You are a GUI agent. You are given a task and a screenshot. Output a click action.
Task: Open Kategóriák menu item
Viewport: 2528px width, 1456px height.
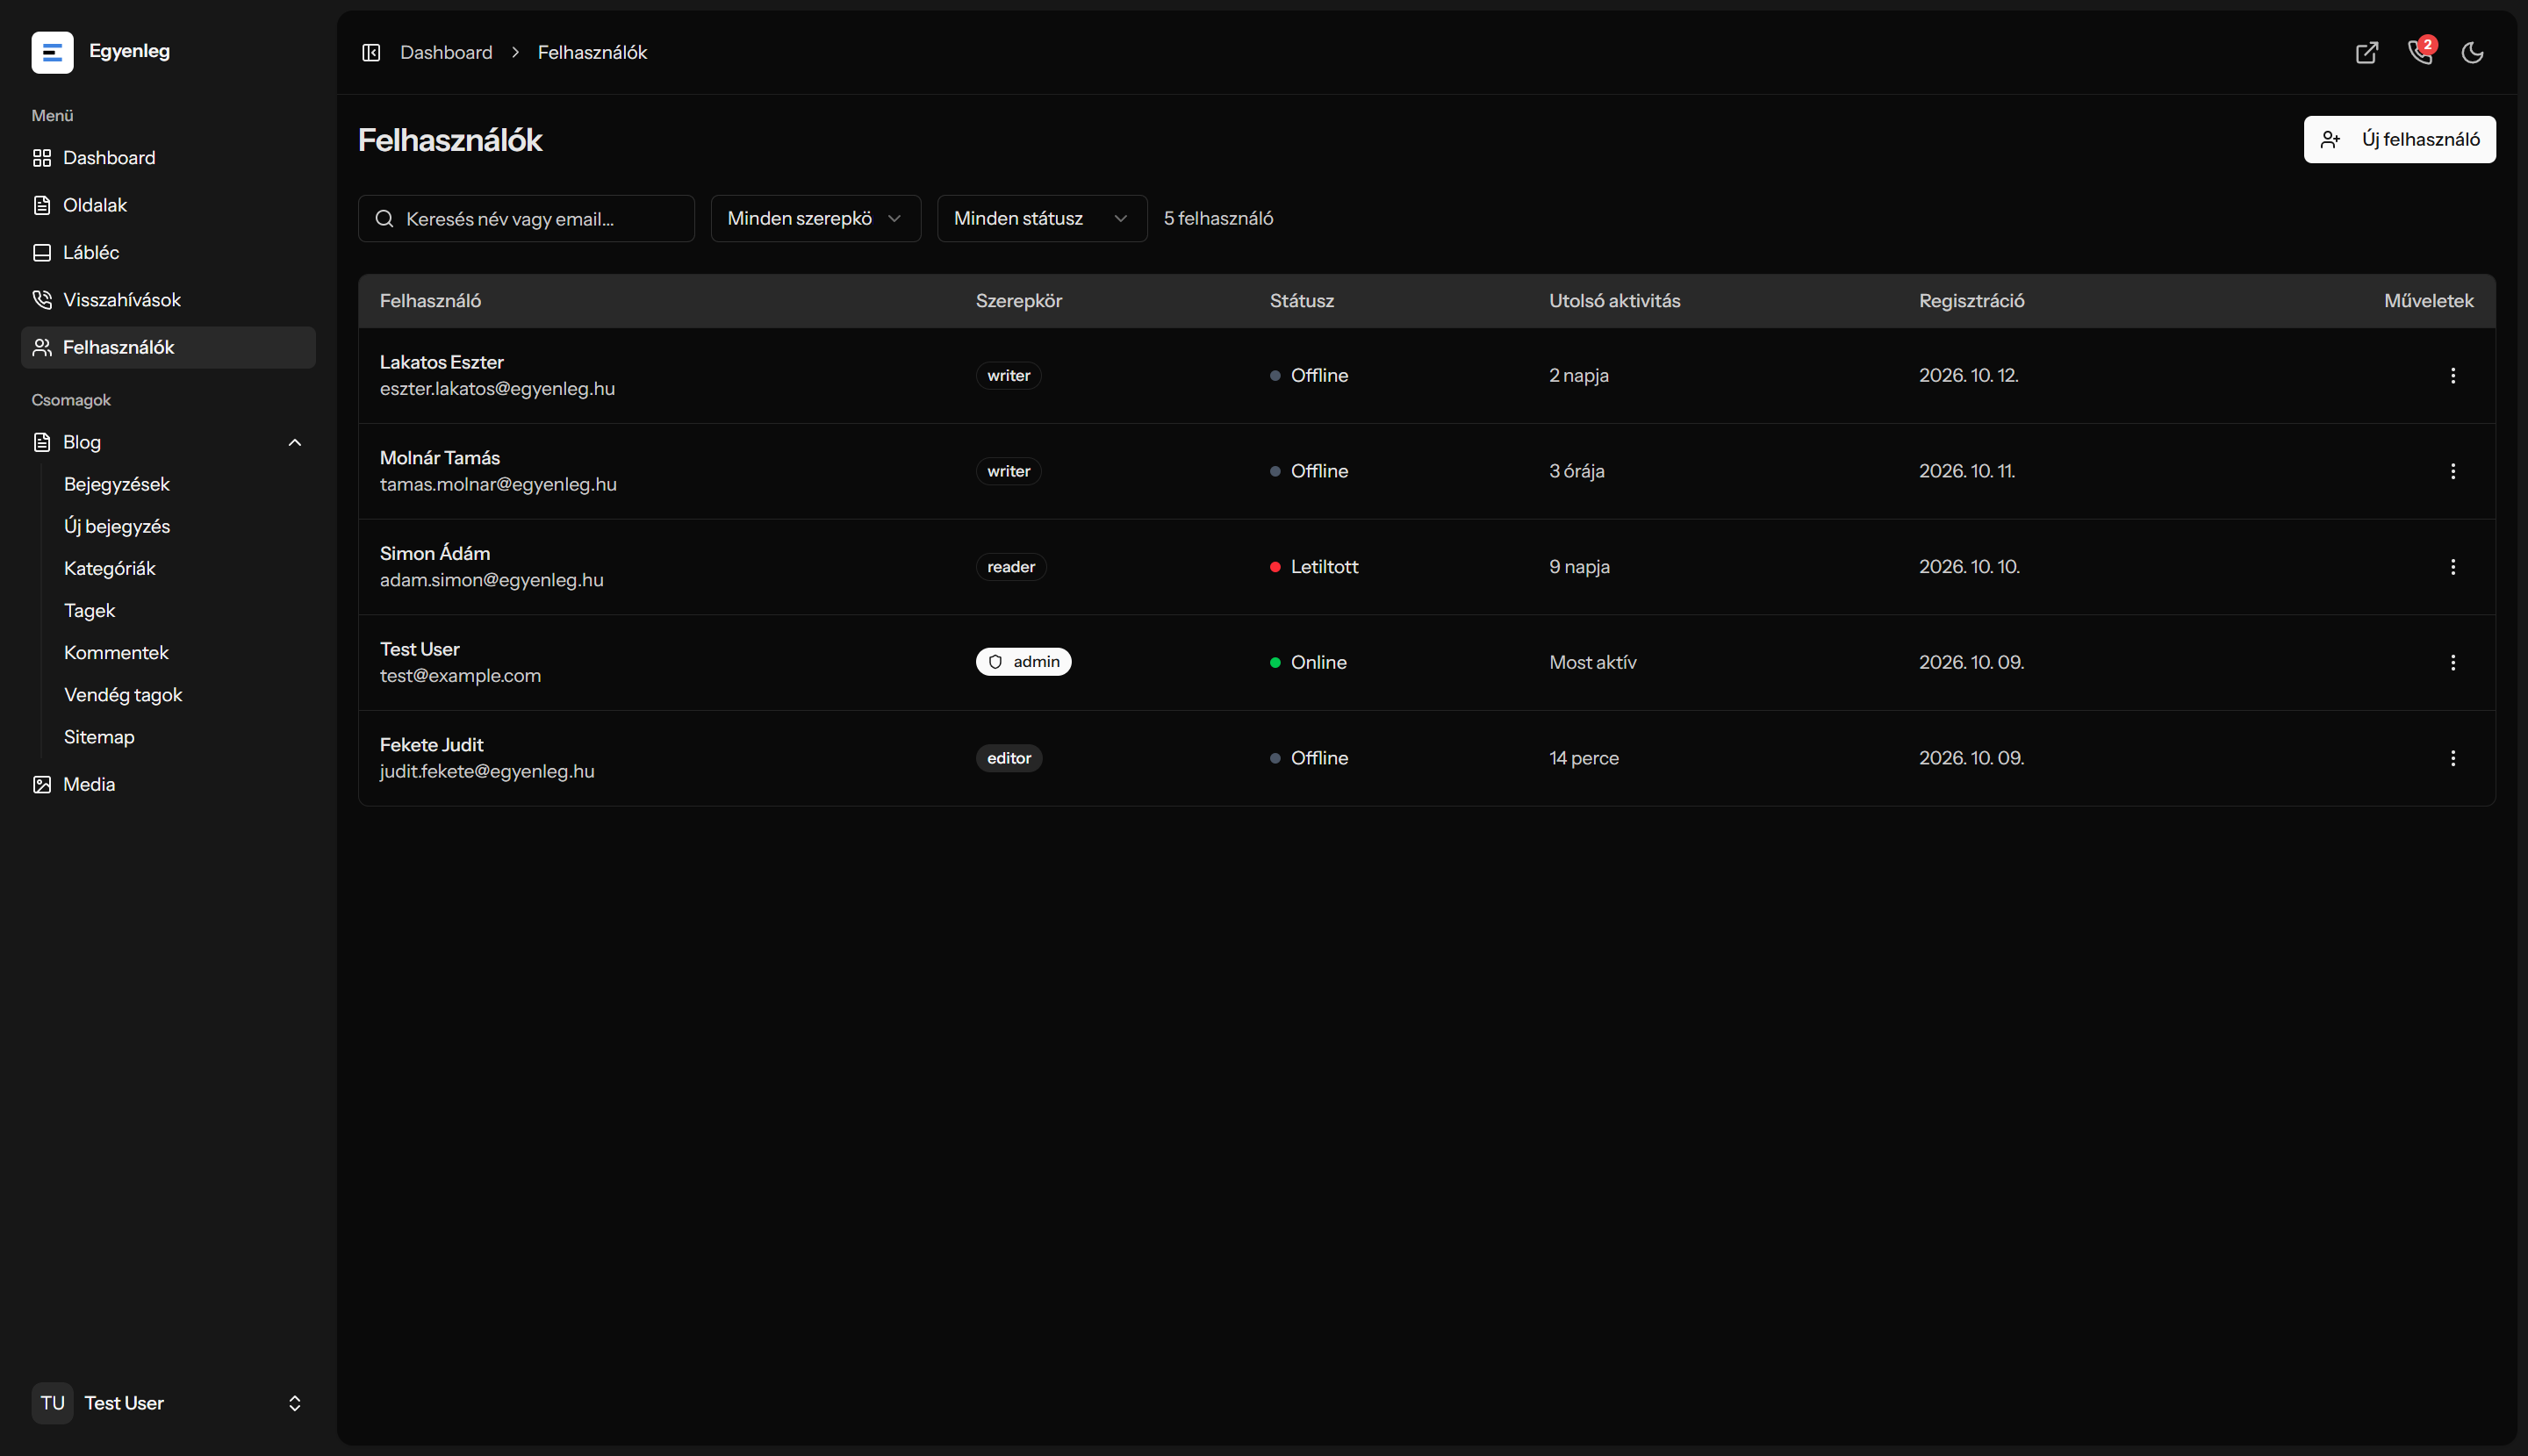point(110,568)
